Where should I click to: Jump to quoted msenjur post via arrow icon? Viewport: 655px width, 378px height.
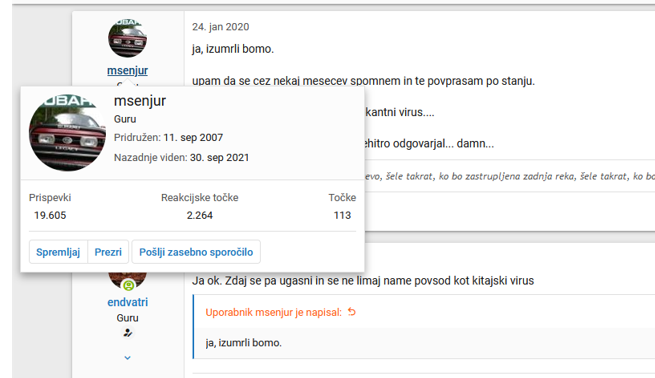(x=352, y=312)
